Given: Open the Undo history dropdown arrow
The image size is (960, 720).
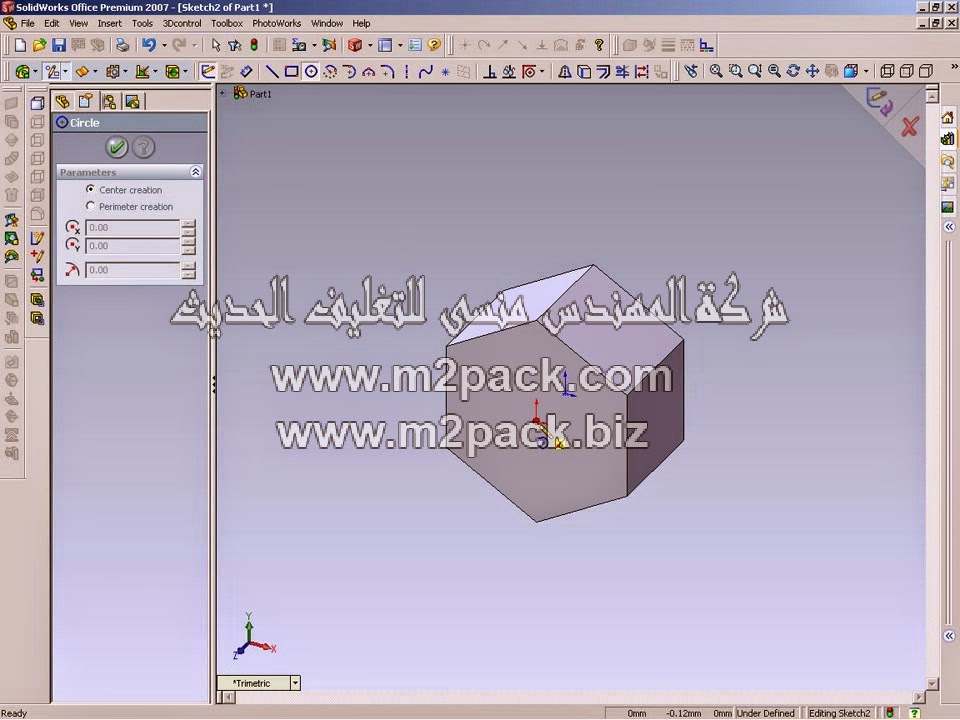Looking at the screenshot, I should coord(164,45).
